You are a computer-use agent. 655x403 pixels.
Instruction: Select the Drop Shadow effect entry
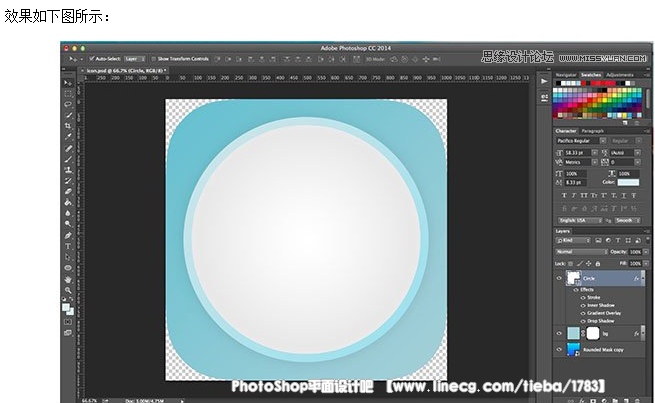(x=597, y=320)
